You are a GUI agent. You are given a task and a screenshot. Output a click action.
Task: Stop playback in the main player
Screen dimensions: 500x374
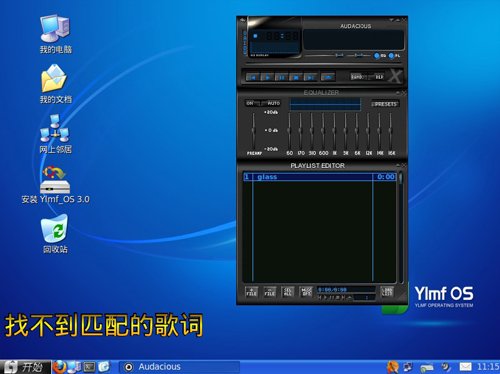(x=296, y=77)
